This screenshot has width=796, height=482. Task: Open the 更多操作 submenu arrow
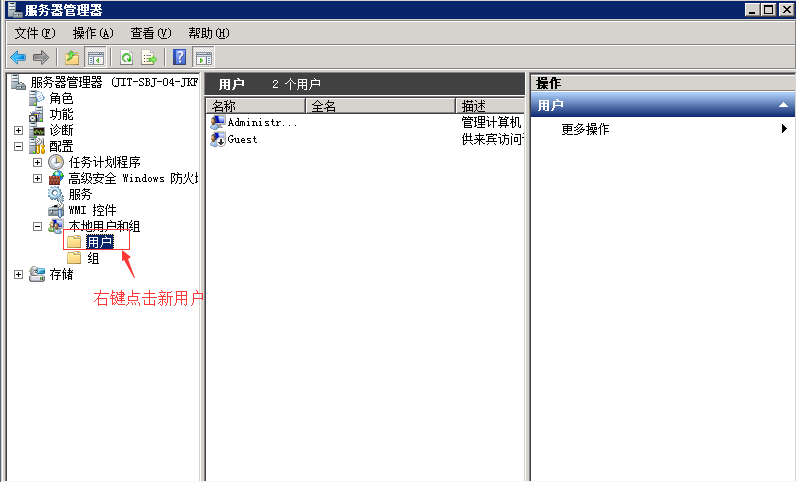point(784,128)
